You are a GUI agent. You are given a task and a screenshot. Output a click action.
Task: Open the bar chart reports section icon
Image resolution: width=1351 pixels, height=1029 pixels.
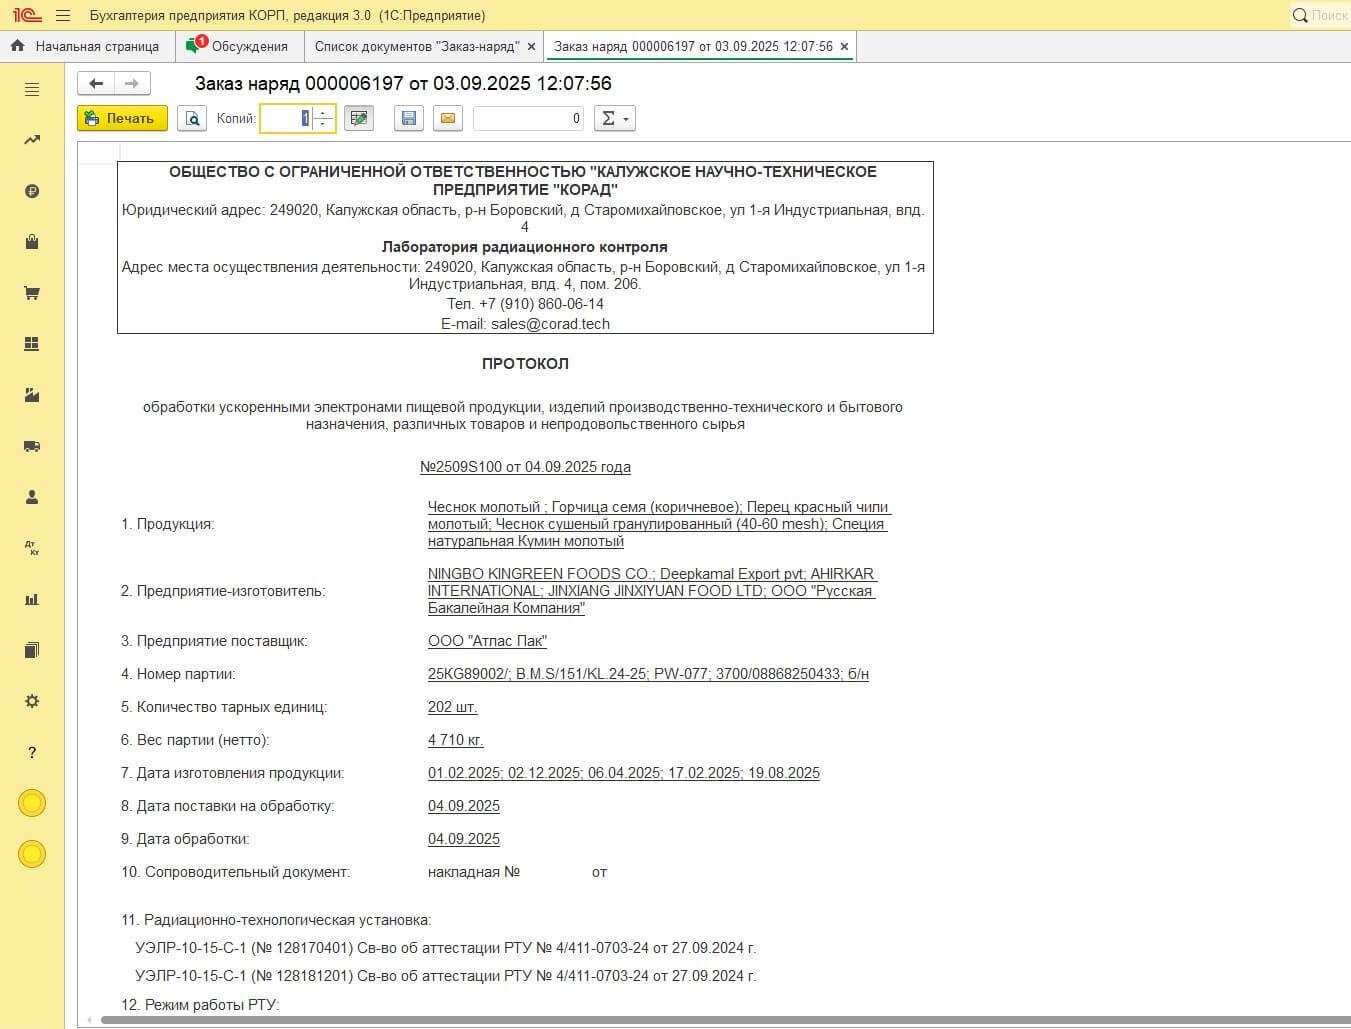click(x=32, y=599)
